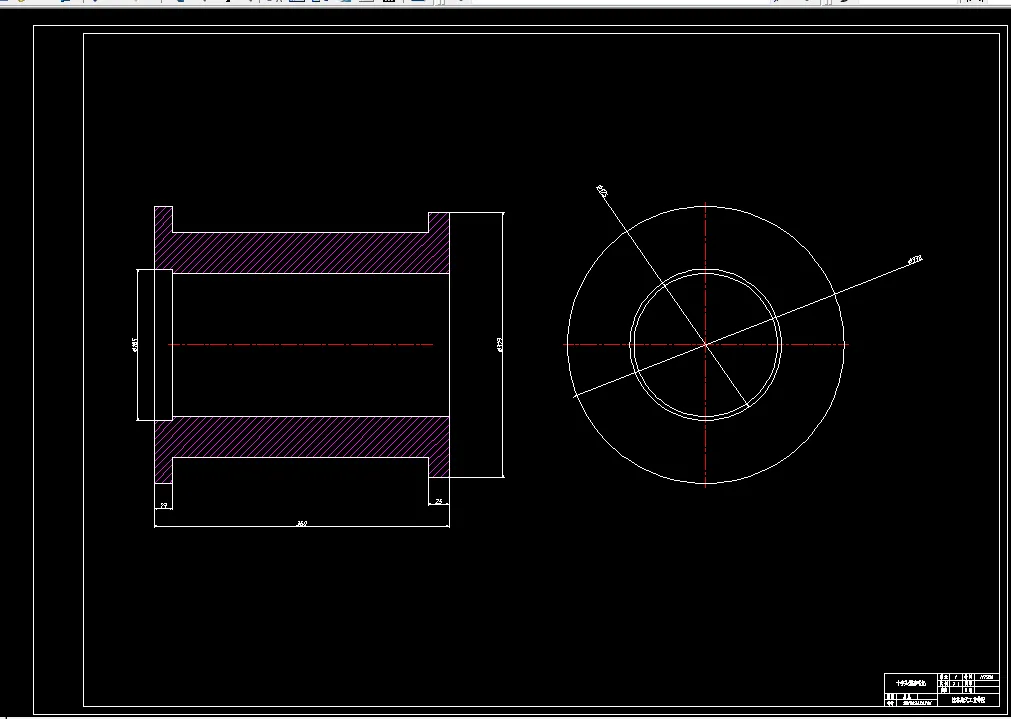Screen dimensions: 1011x719
Task: Select the "360" overall length dimension text
Action: [x=302, y=523]
